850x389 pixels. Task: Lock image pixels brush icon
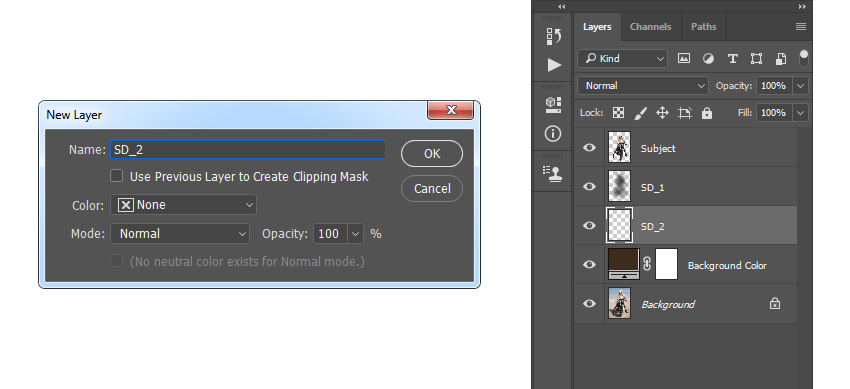640,113
